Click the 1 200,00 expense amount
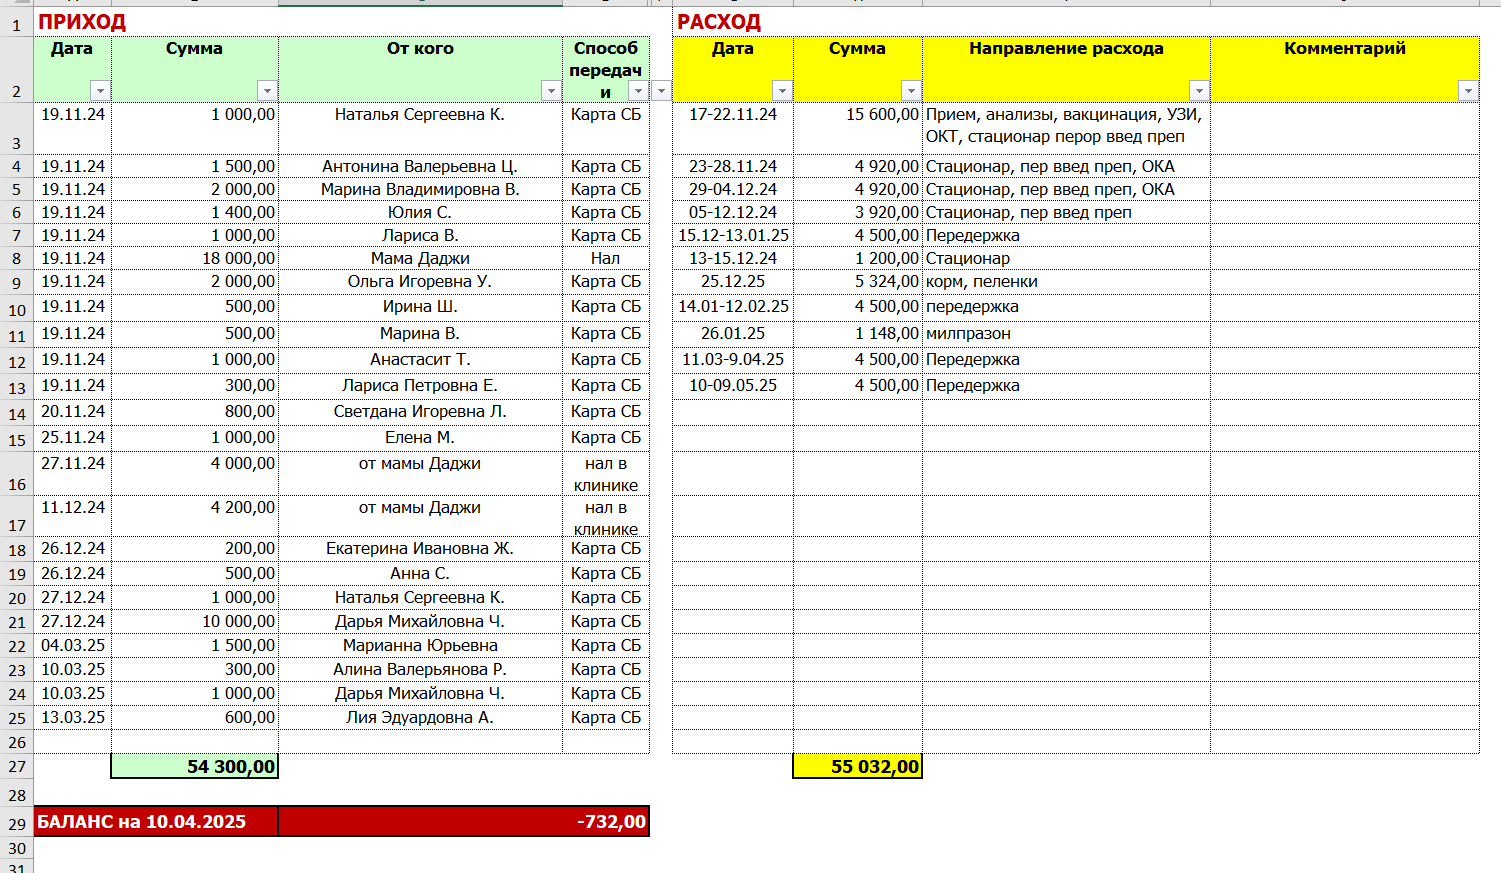Image resolution: width=1501 pixels, height=873 pixels. point(858,258)
